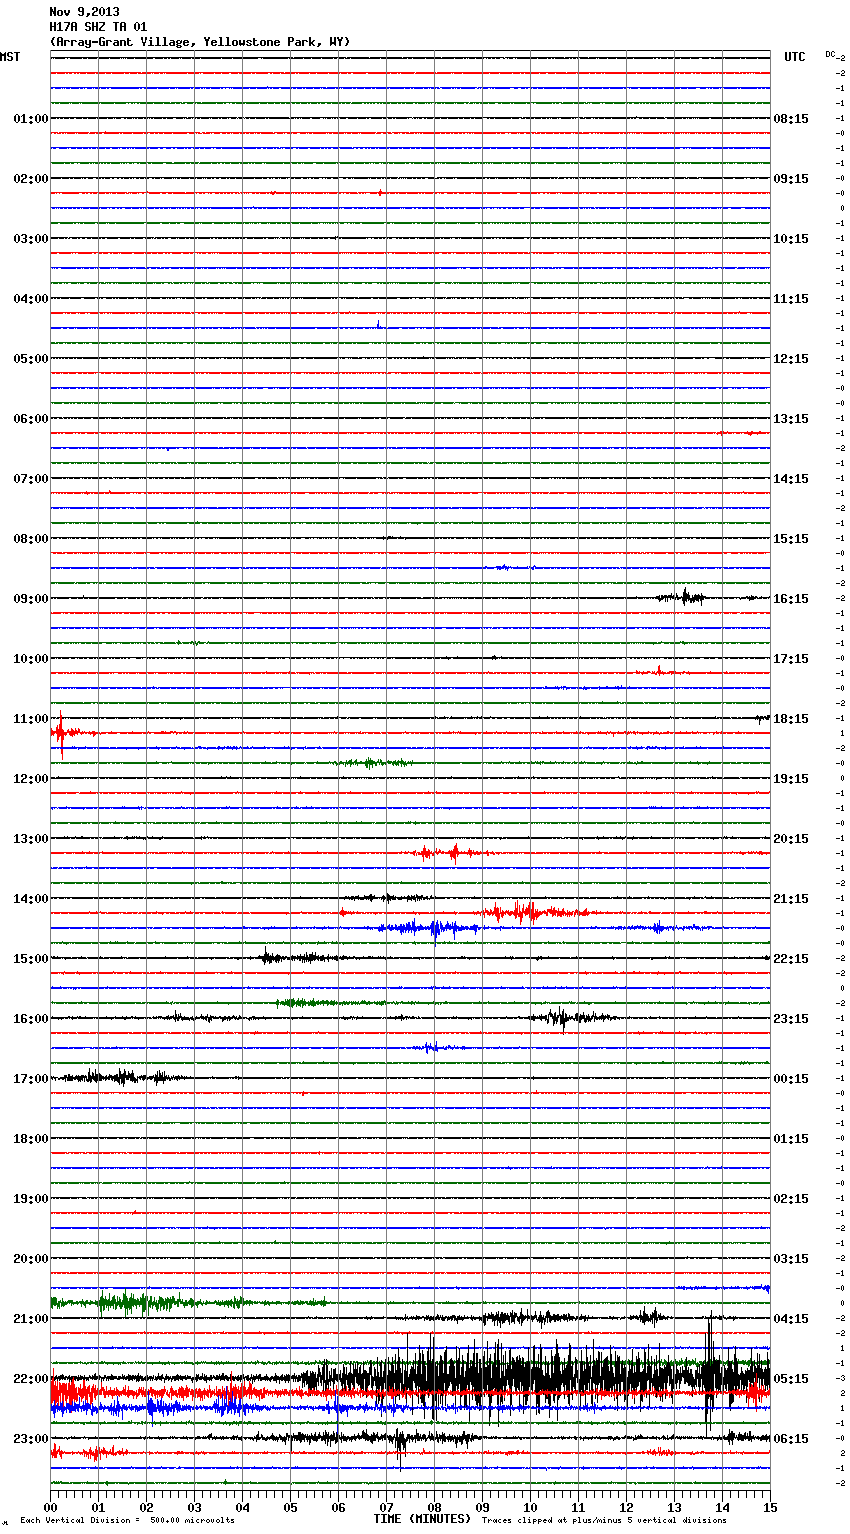
Task: Click the 'H17A SHZ TA 01' station label
Action: [98, 27]
